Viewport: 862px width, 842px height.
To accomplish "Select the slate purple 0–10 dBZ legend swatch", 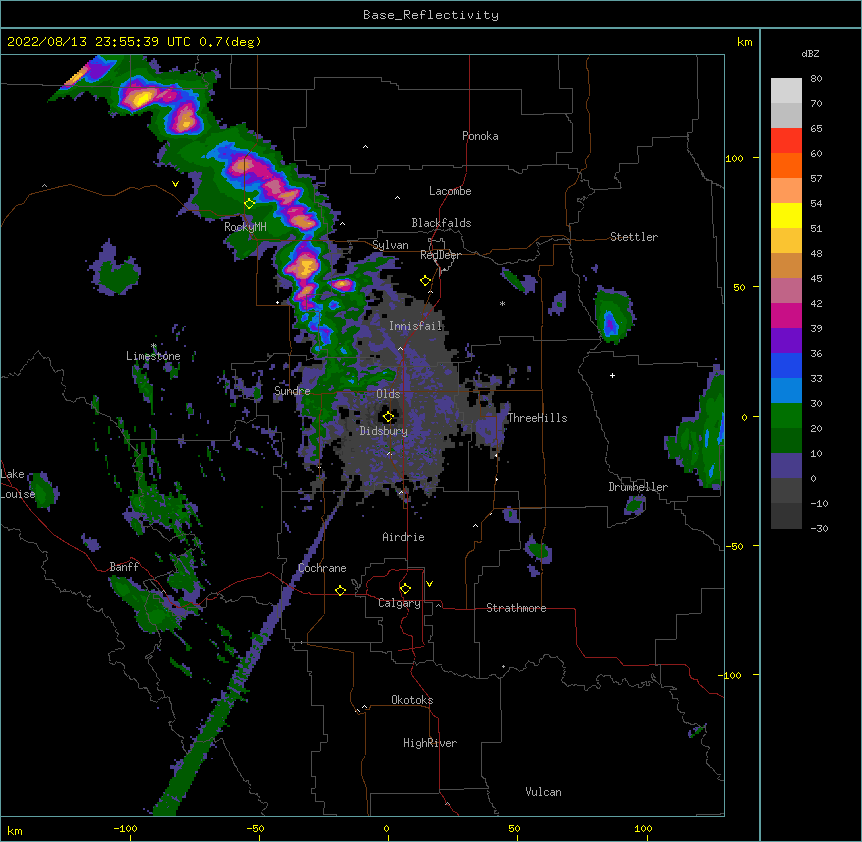I will pyautogui.click(x=786, y=466).
